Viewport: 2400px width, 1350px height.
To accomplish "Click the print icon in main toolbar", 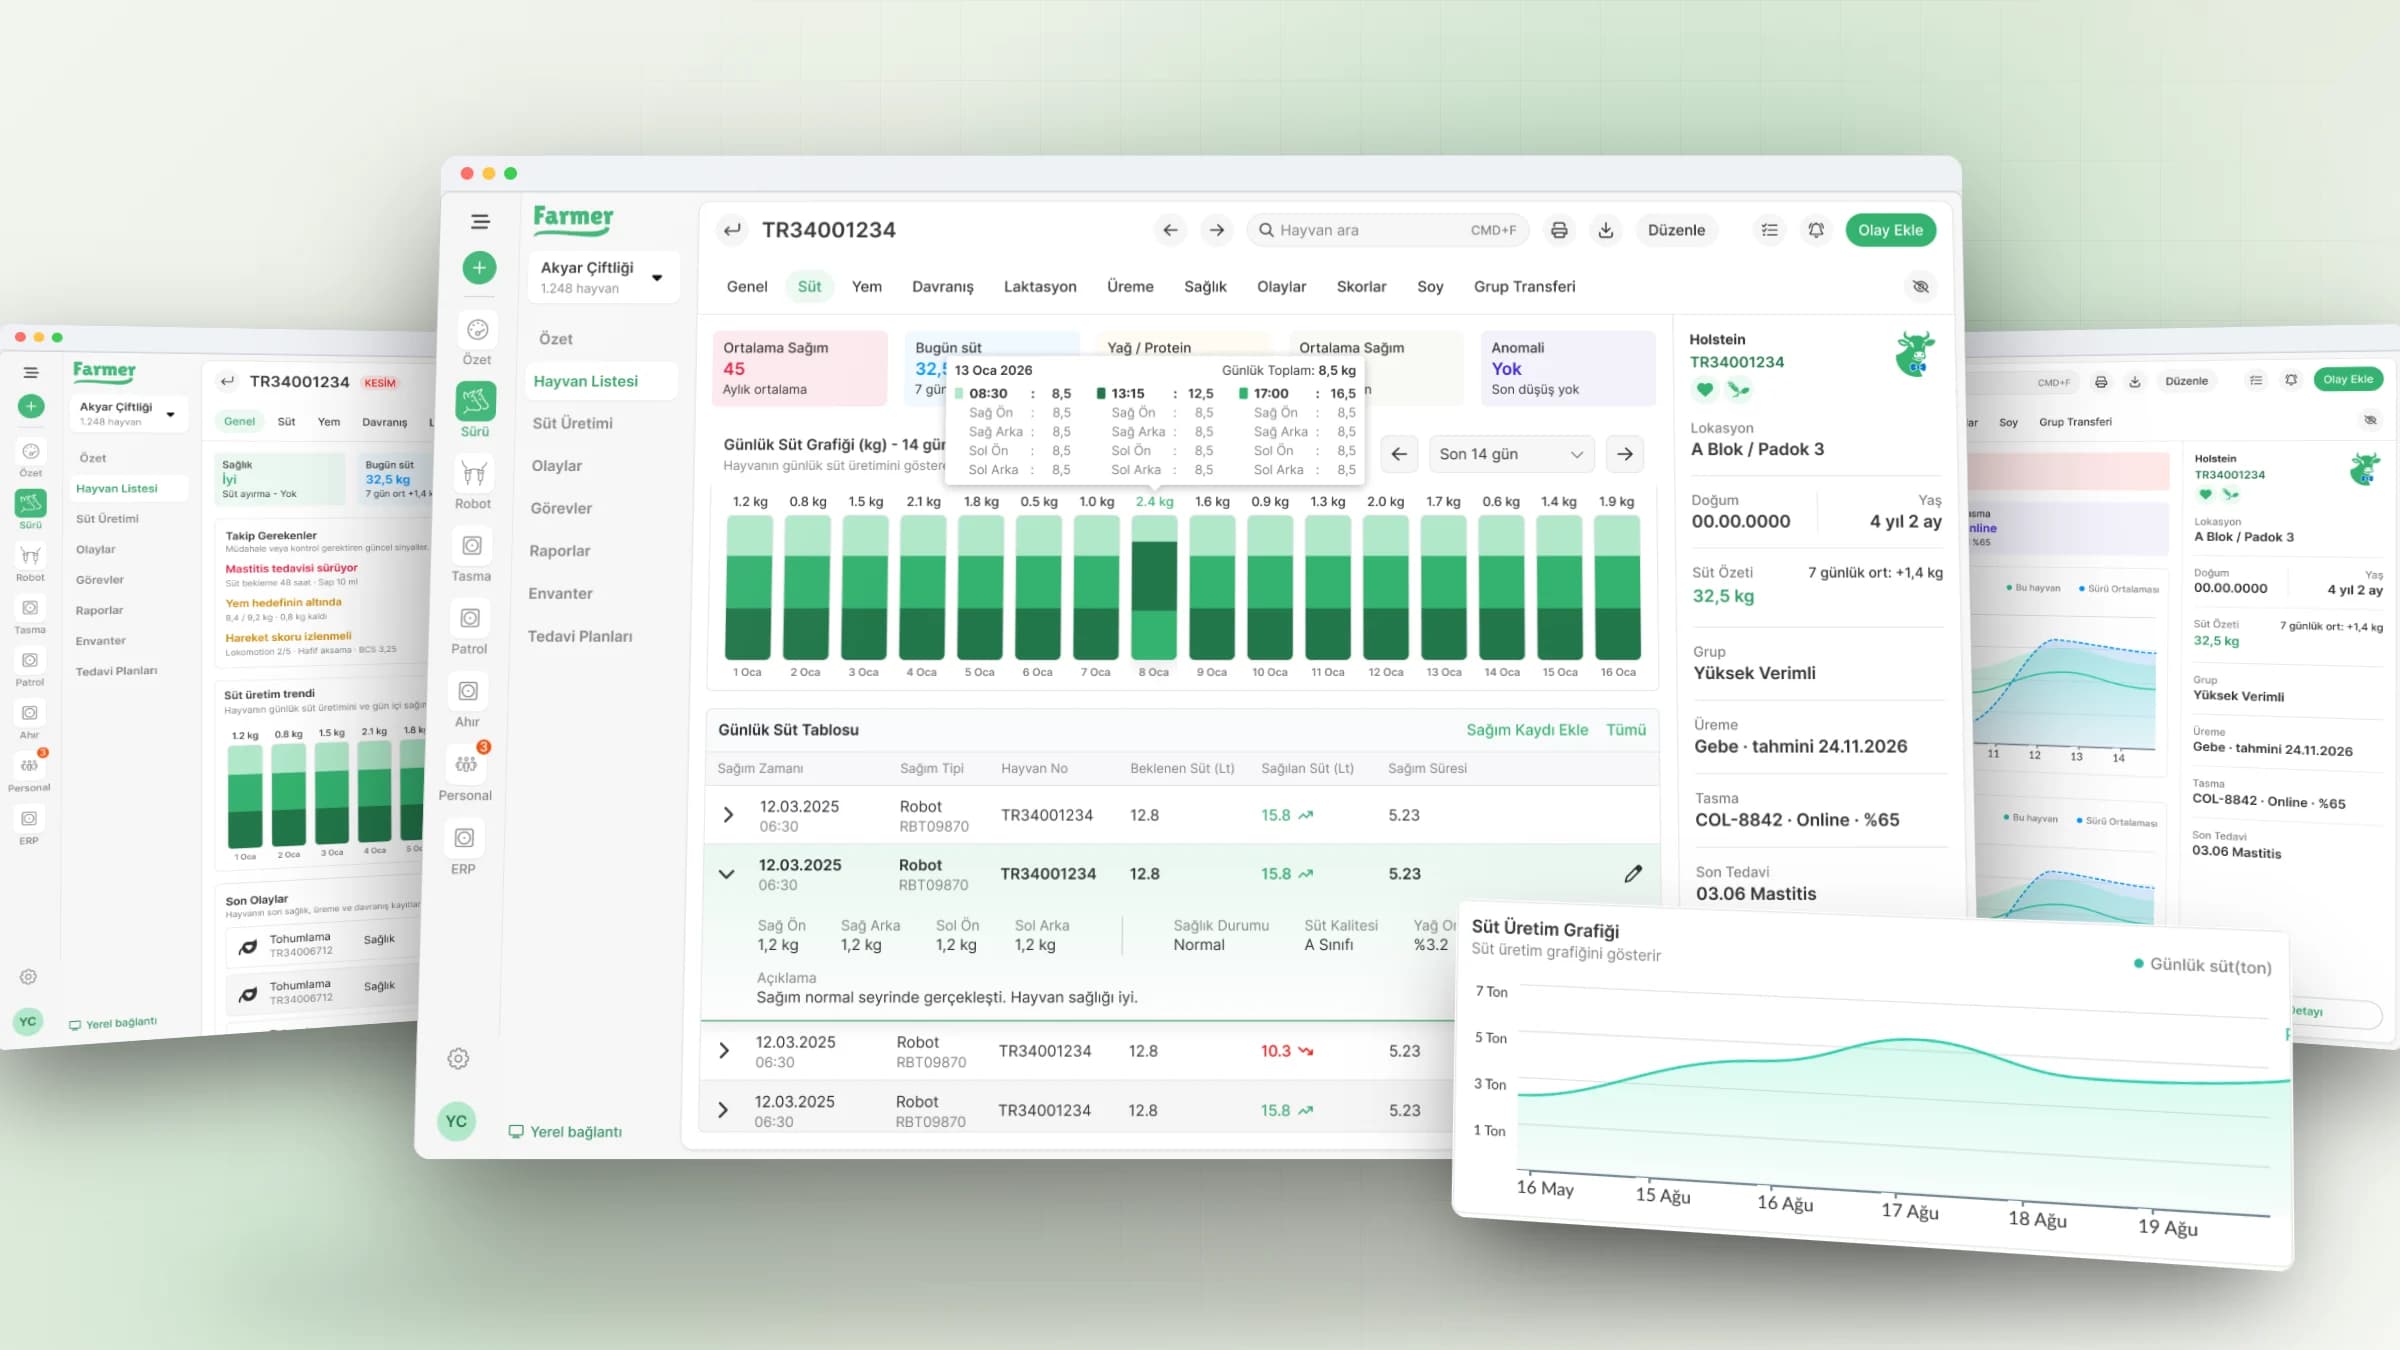I will 1559,230.
